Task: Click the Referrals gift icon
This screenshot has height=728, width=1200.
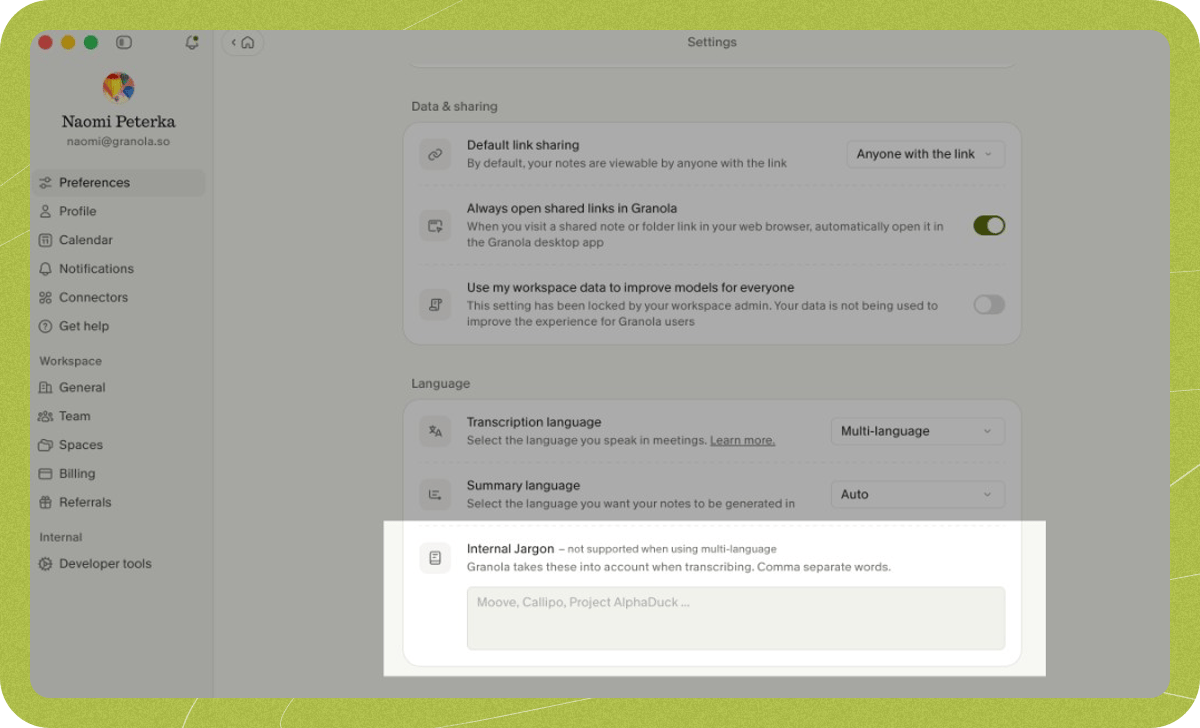Action: tap(45, 502)
